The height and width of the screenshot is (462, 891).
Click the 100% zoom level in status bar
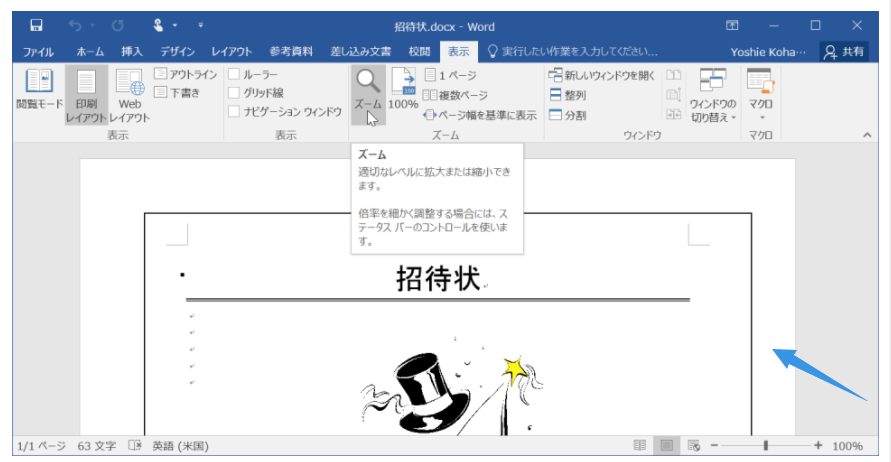tap(847, 446)
